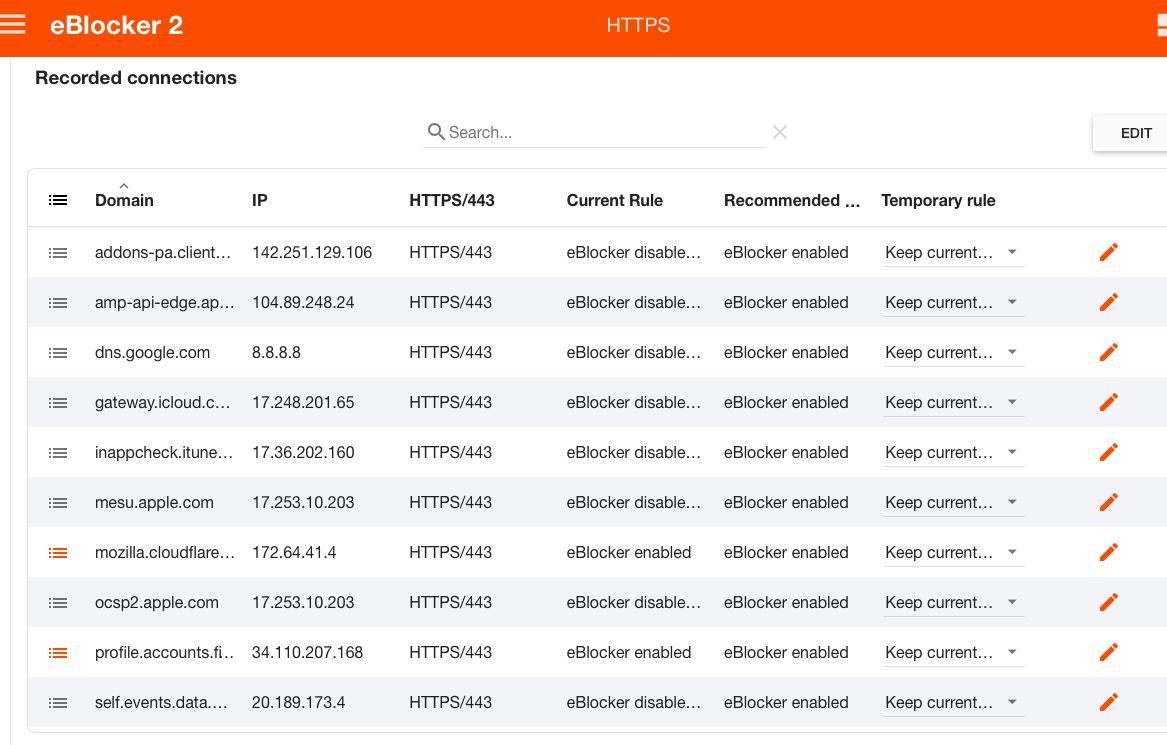Viewport: 1167px width, 745px height.
Task: Open temporary rule dropdown for ocsp2.apple.com
Action: pyautogui.click(x=953, y=602)
